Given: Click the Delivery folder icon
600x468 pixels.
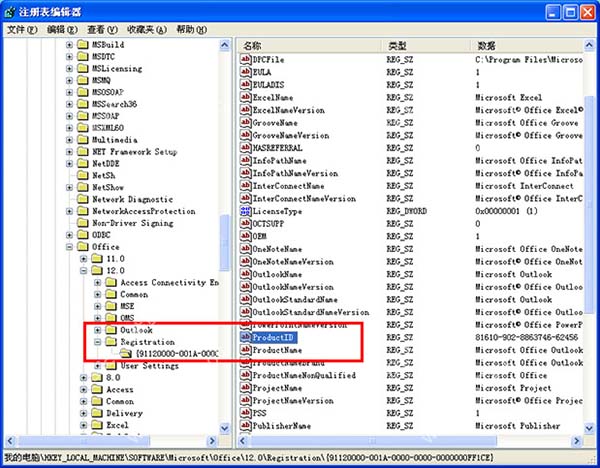Looking at the screenshot, I should tap(97, 413).
